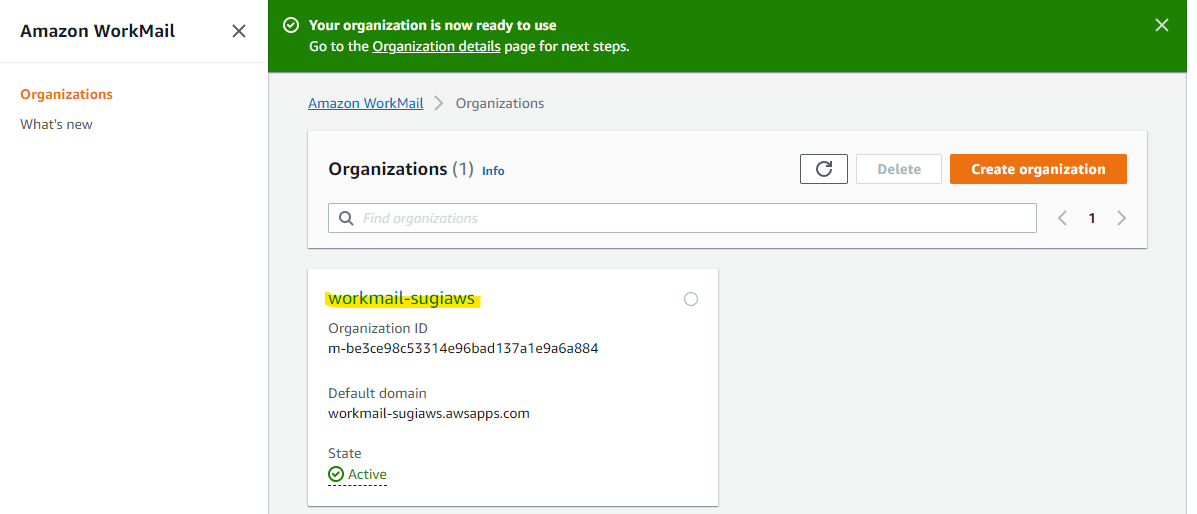Click the success checkmark icon in banner
Screen dimensions: 1197x514
(x=290, y=25)
